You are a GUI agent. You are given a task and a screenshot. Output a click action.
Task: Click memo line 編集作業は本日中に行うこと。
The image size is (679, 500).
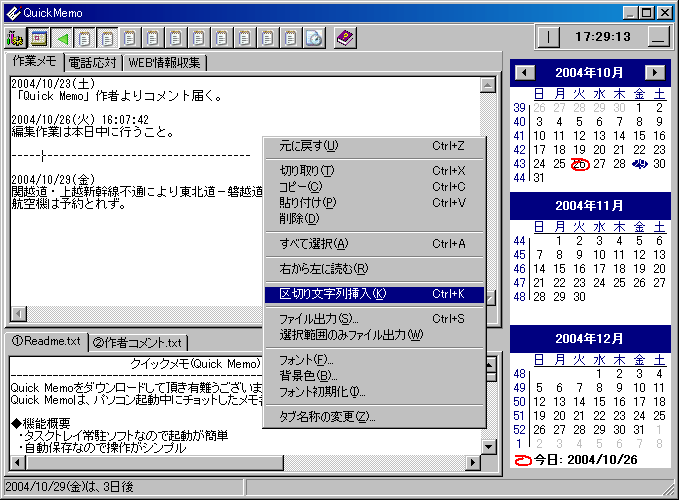coord(93,132)
